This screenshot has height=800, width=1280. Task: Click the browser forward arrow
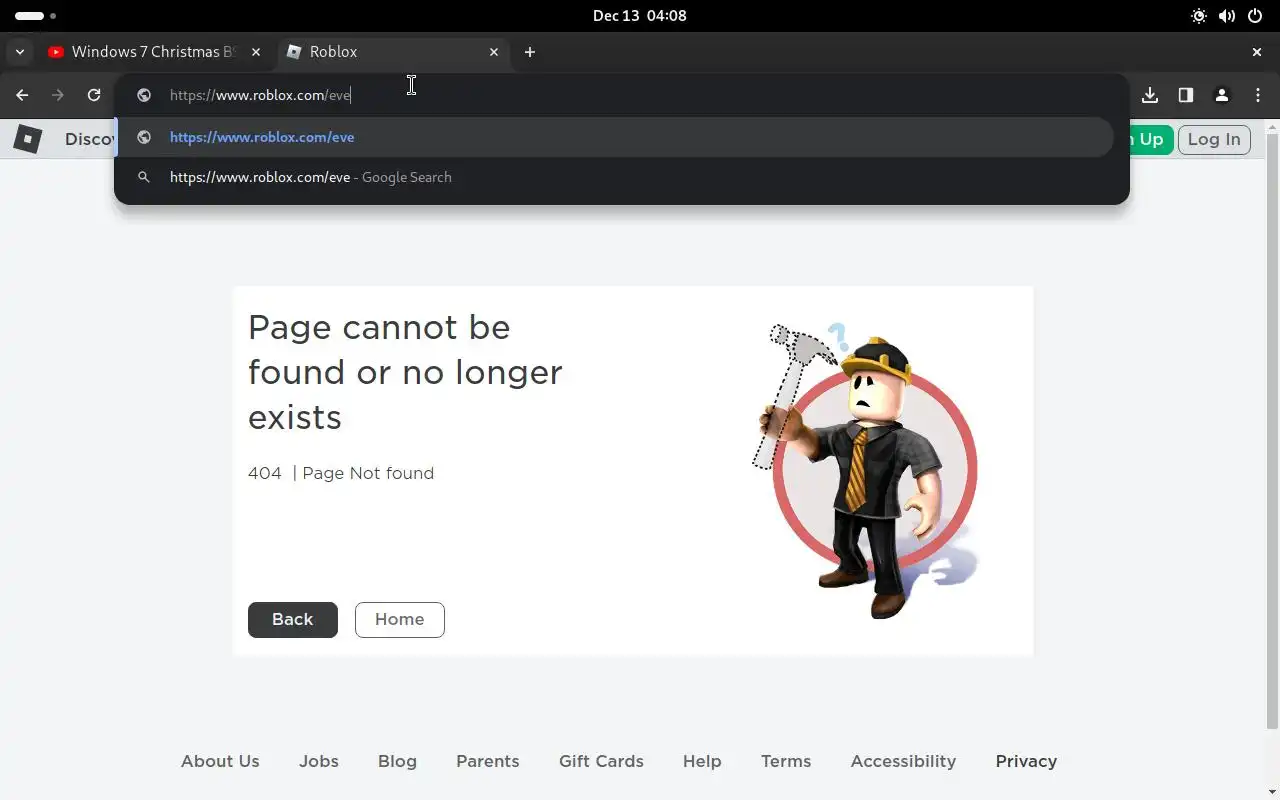pos(58,95)
